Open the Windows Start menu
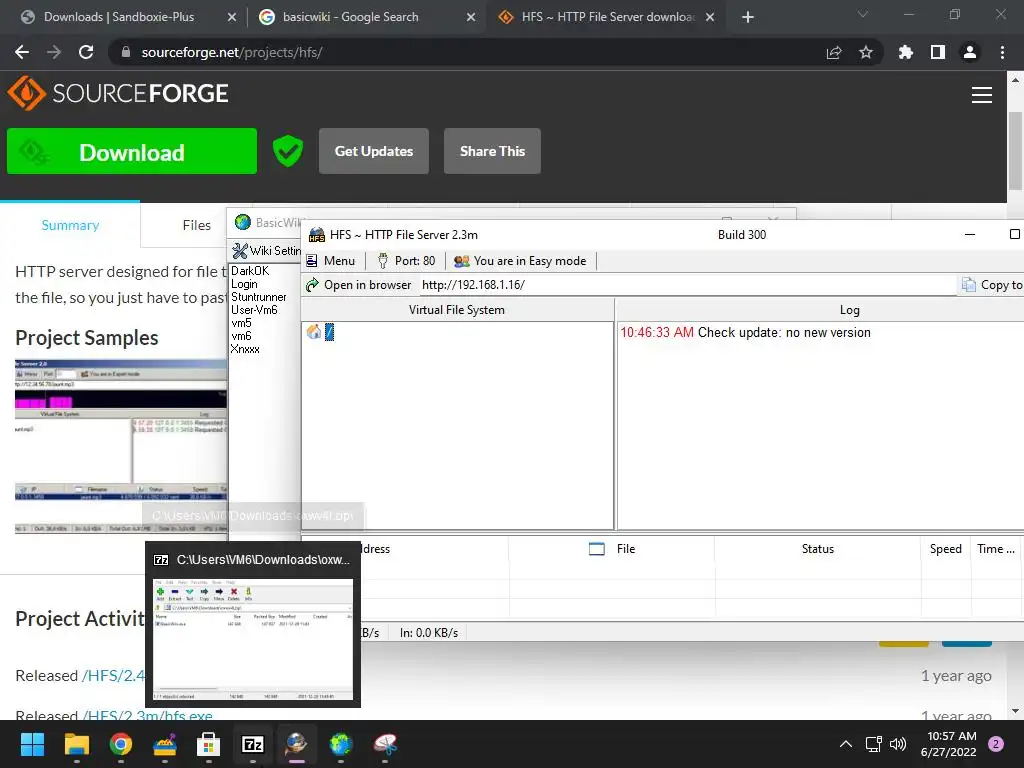Screen dimensions: 1024x768 click(x=32, y=744)
